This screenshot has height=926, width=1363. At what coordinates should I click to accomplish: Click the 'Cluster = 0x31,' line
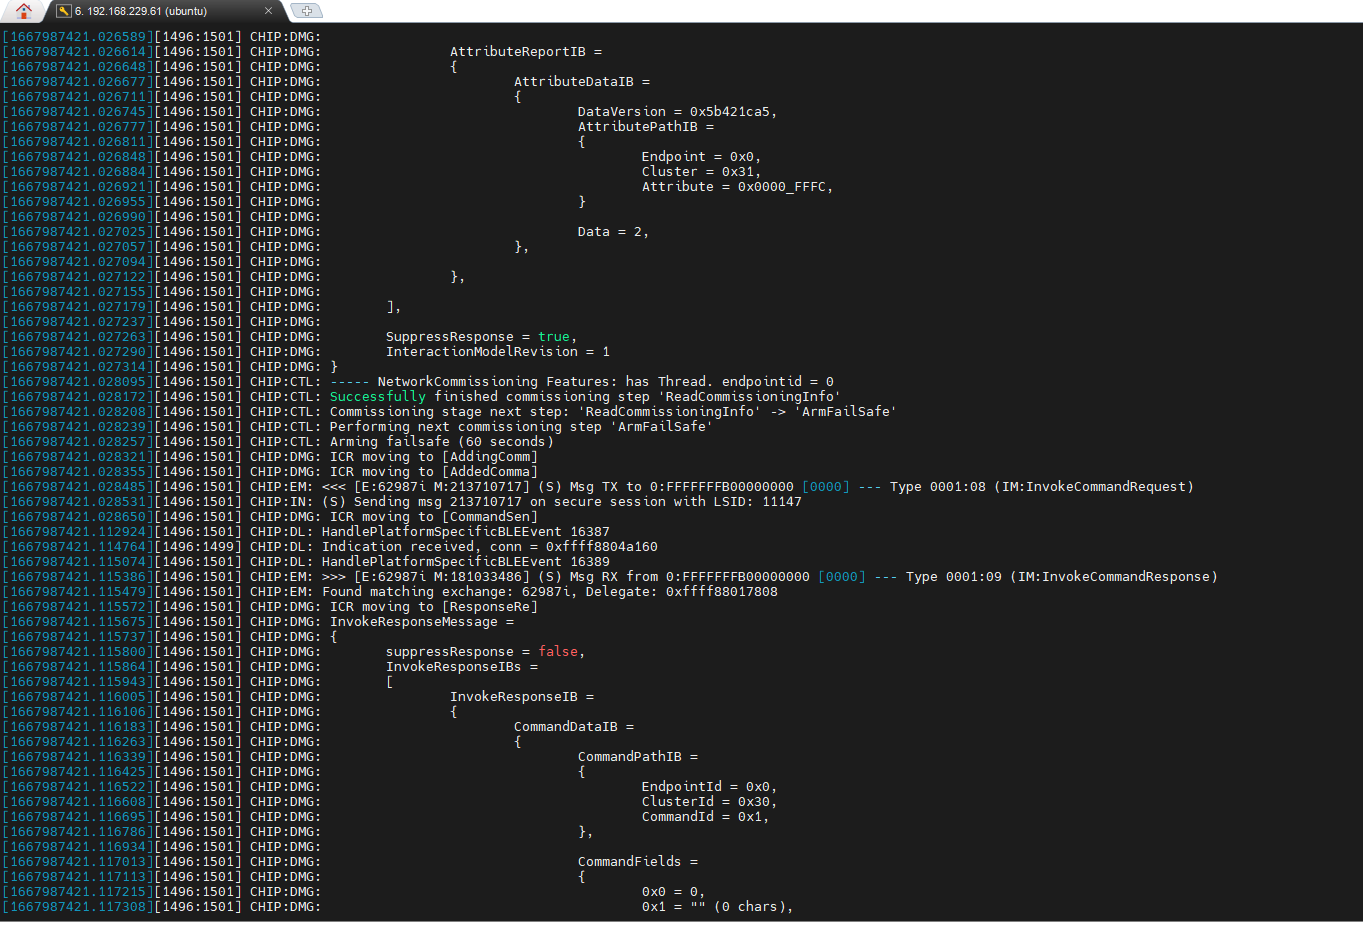pos(701,172)
